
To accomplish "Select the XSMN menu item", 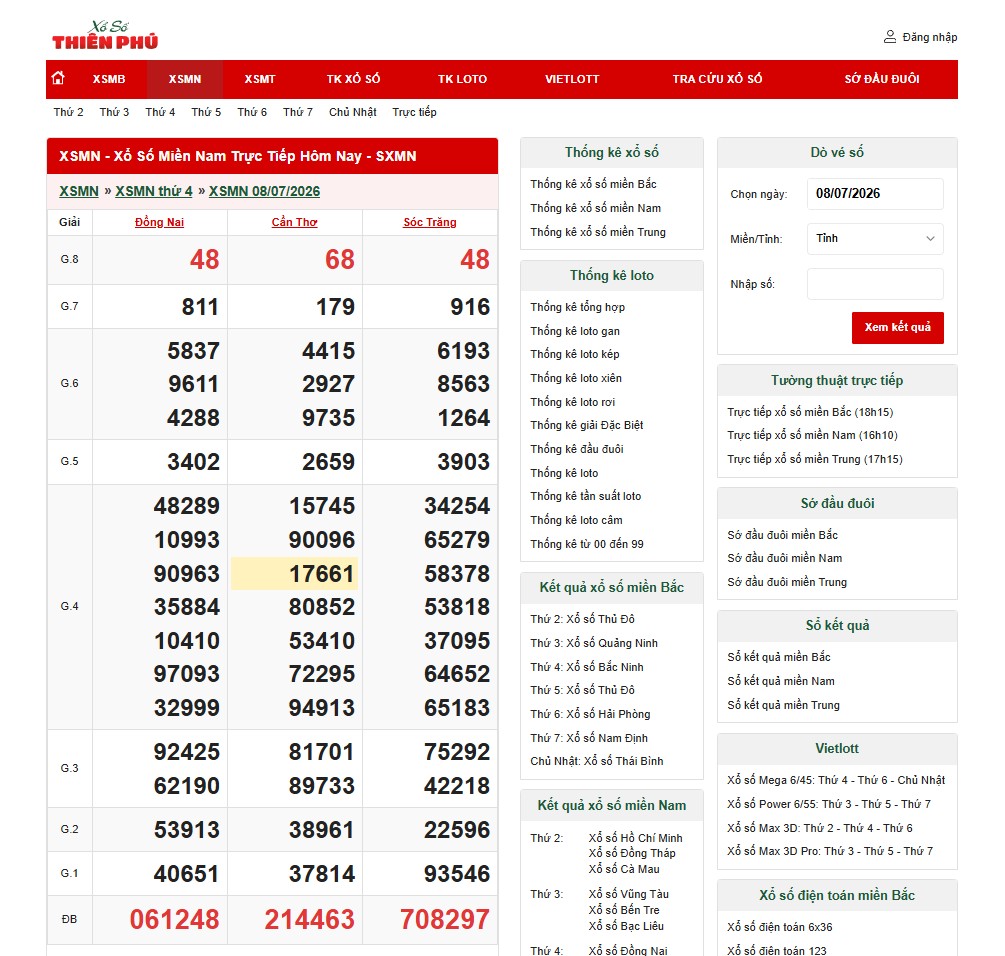I will (185, 79).
